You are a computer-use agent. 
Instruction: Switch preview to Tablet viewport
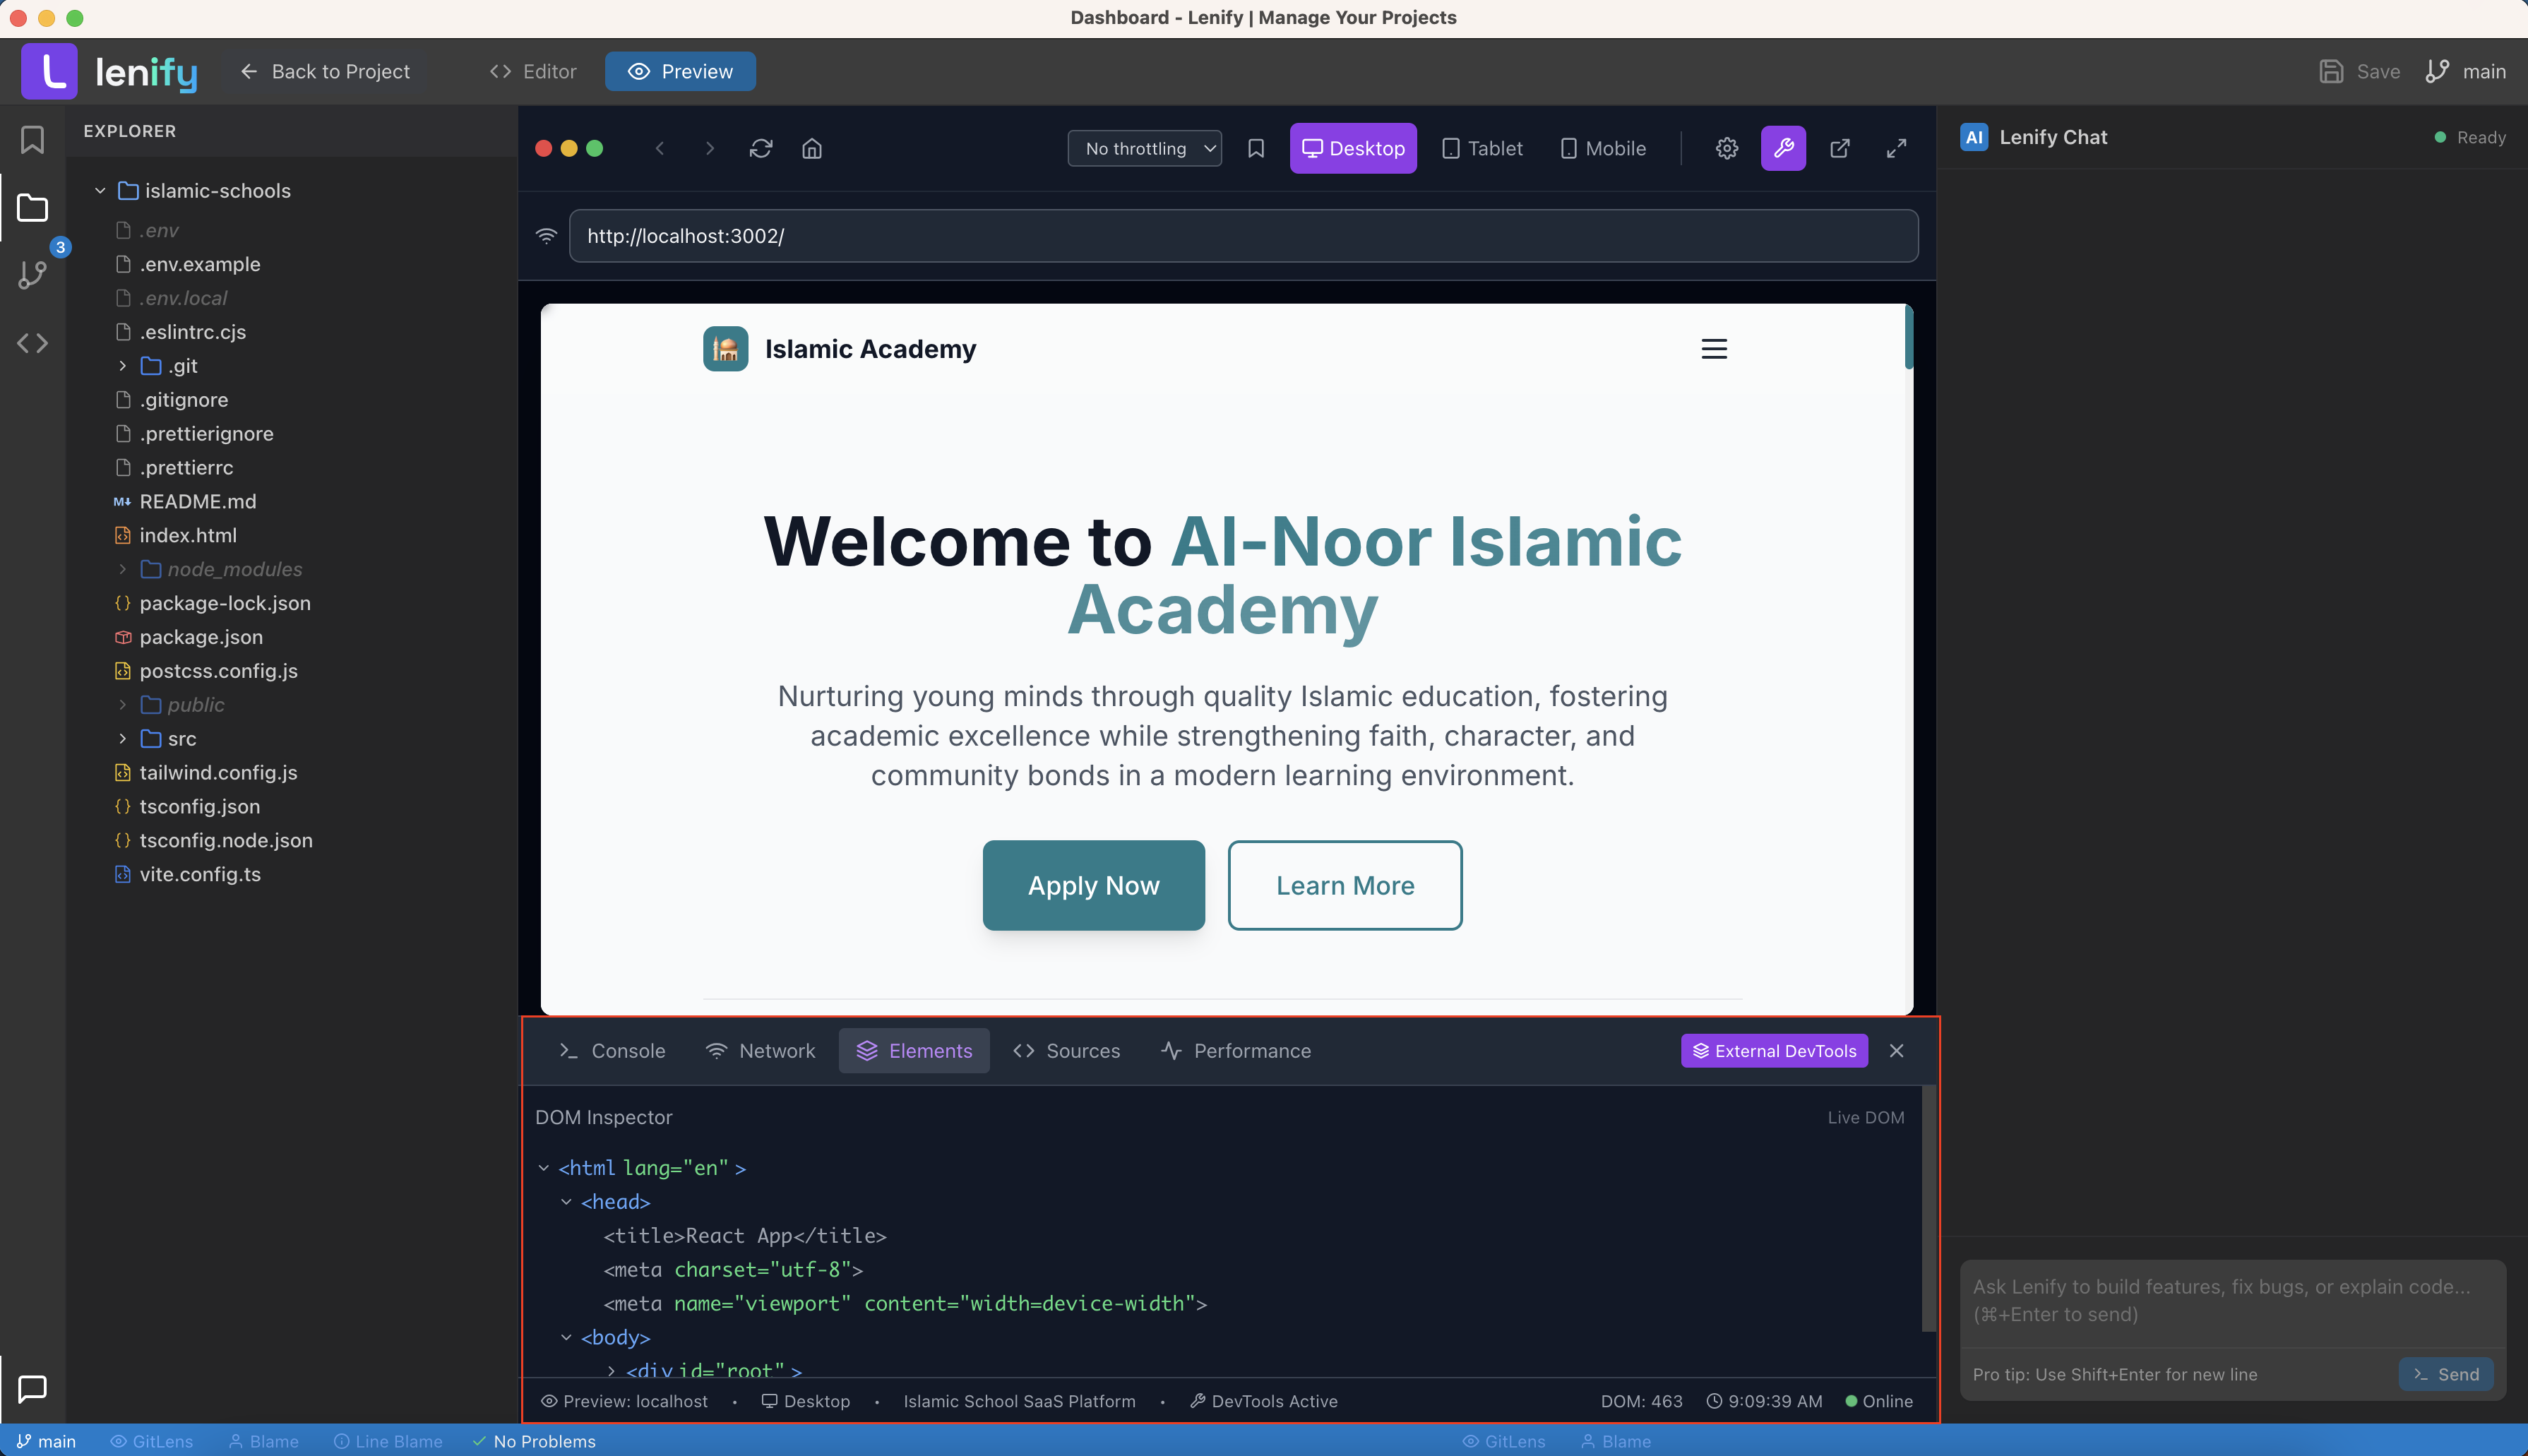tap(1481, 148)
